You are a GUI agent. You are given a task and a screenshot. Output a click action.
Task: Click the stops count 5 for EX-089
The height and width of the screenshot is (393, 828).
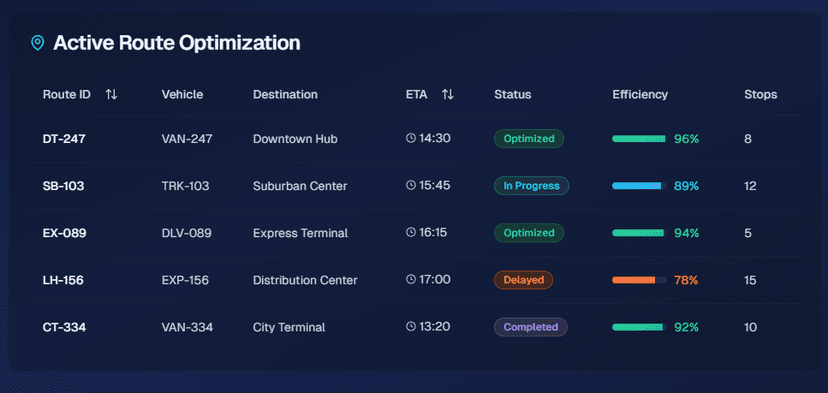(748, 233)
